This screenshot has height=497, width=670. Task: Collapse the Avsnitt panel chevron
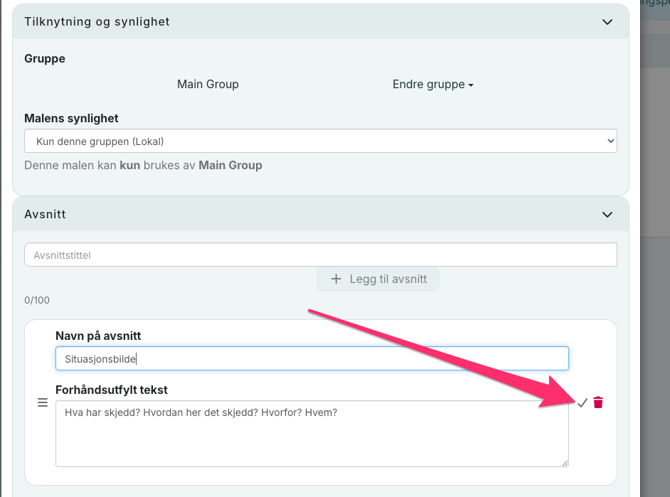tap(607, 214)
